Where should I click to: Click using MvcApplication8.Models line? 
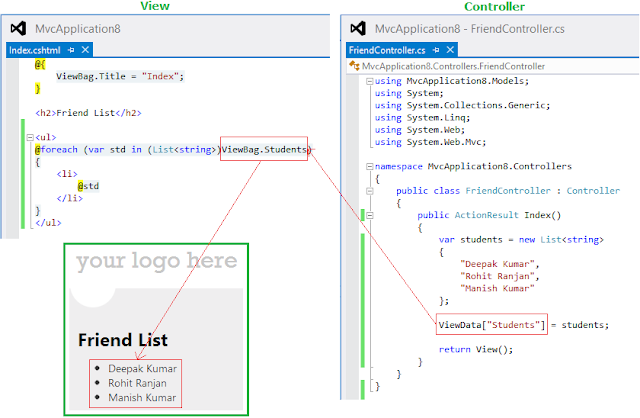click(452, 81)
